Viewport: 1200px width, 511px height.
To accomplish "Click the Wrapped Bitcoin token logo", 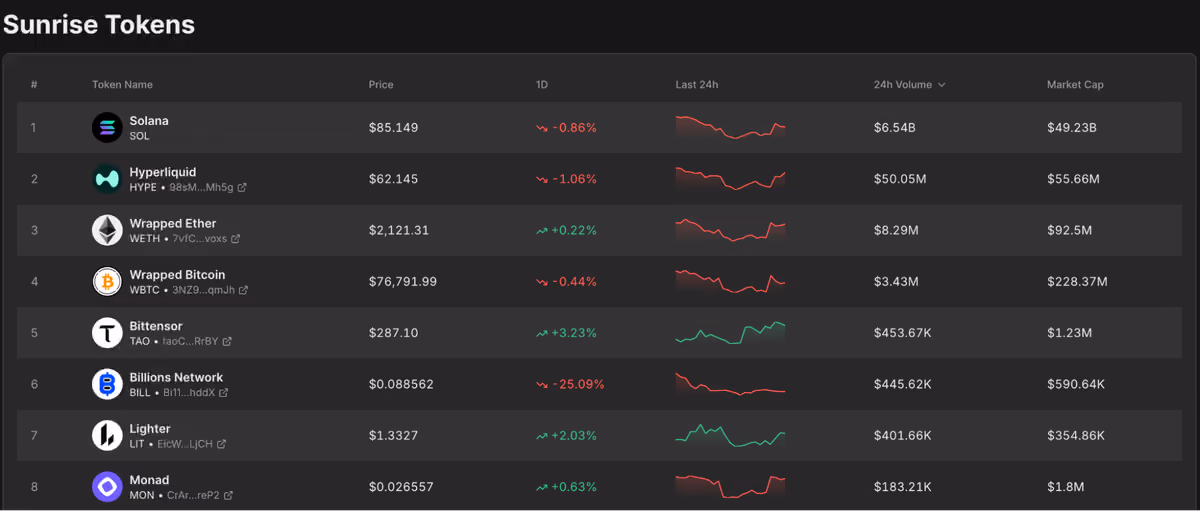I will [107, 281].
